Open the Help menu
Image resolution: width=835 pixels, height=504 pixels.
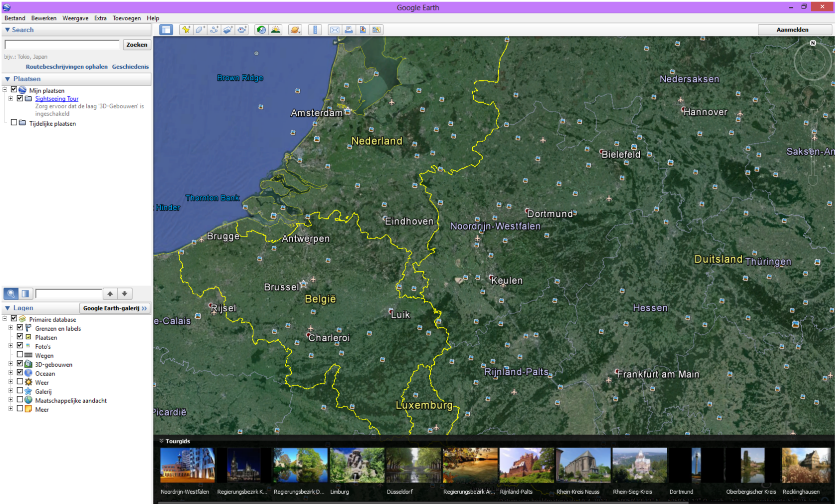pyautogui.click(x=153, y=18)
